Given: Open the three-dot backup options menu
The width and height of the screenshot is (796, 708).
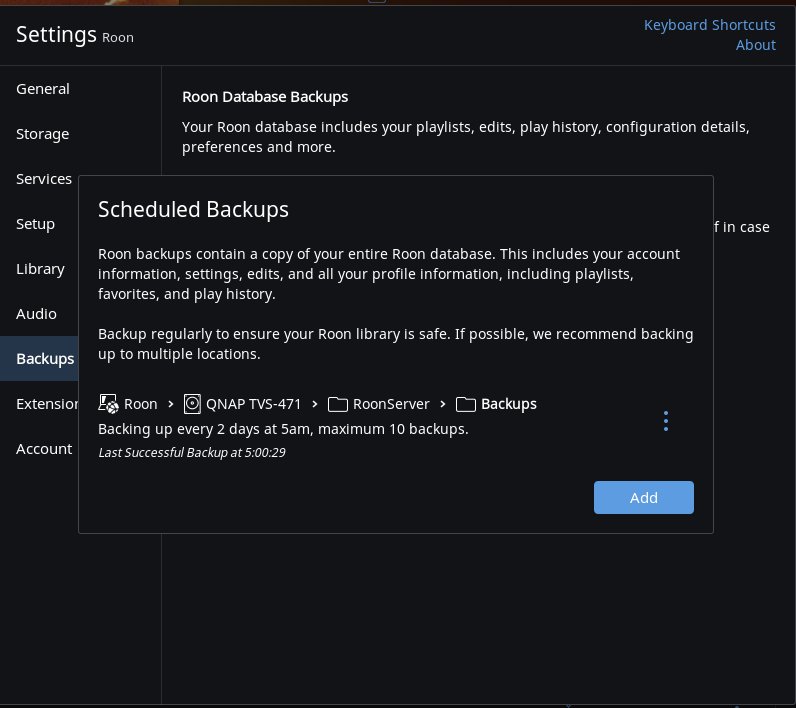Looking at the screenshot, I should [x=666, y=421].
